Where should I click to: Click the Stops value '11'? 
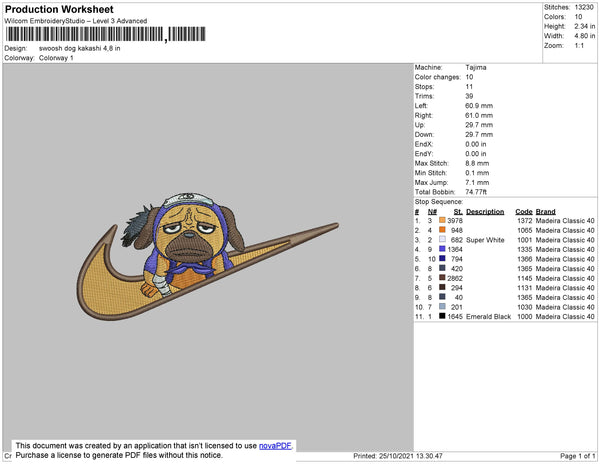point(469,86)
